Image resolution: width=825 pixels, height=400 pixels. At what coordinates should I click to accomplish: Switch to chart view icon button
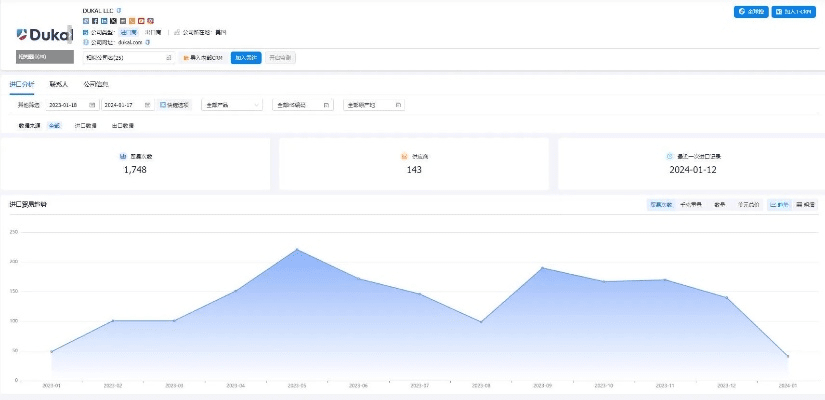(x=779, y=204)
